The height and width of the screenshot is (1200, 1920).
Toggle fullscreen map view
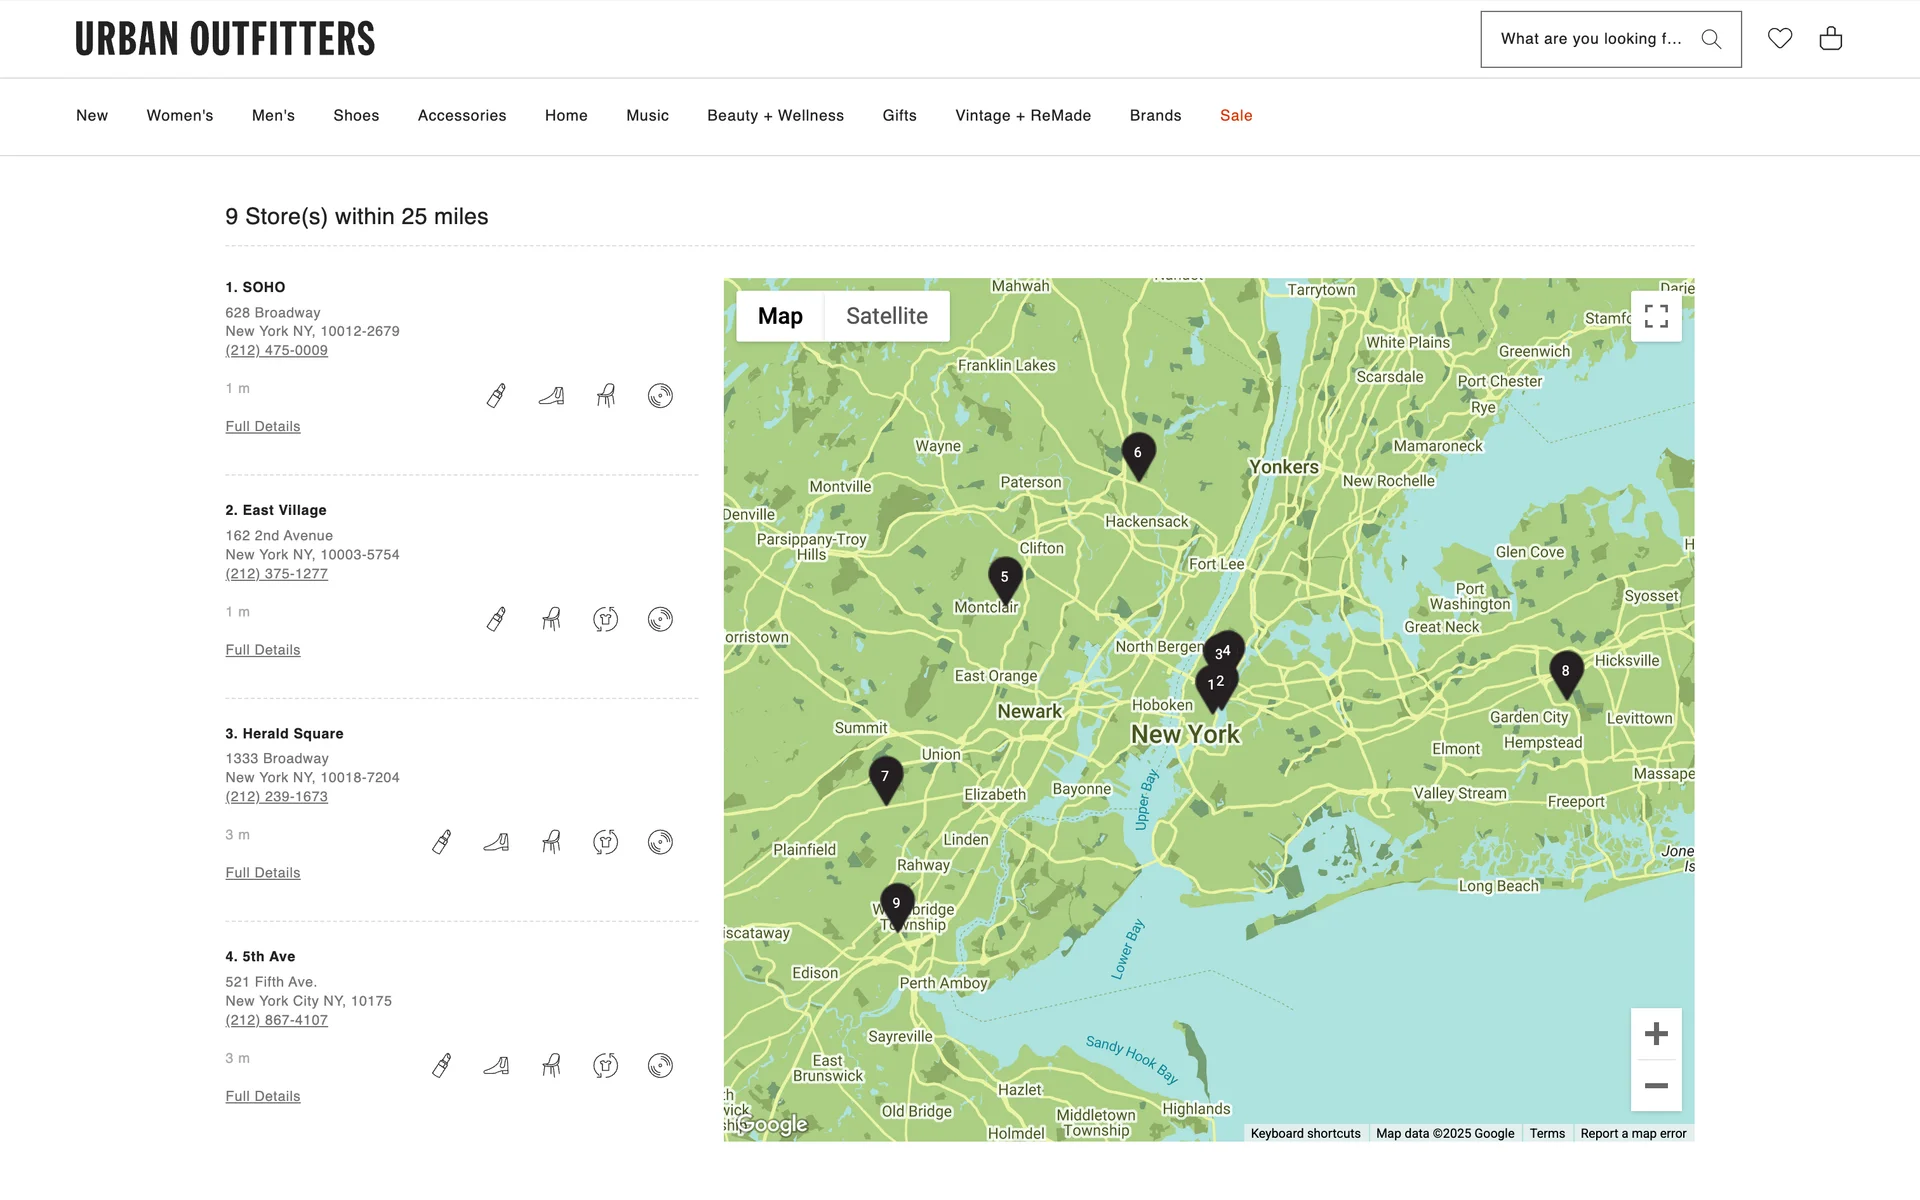(x=1656, y=316)
